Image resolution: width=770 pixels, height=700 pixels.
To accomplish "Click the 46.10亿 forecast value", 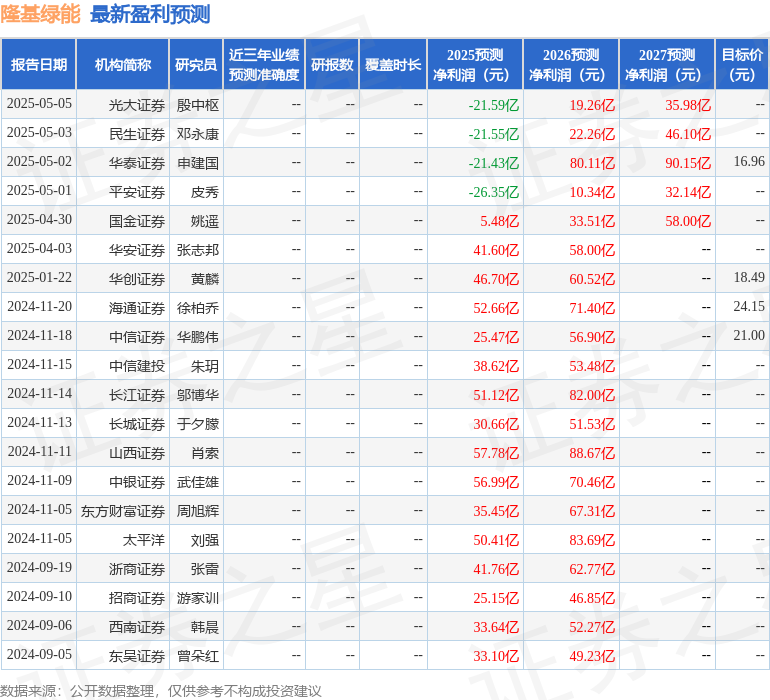I will [x=688, y=134].
